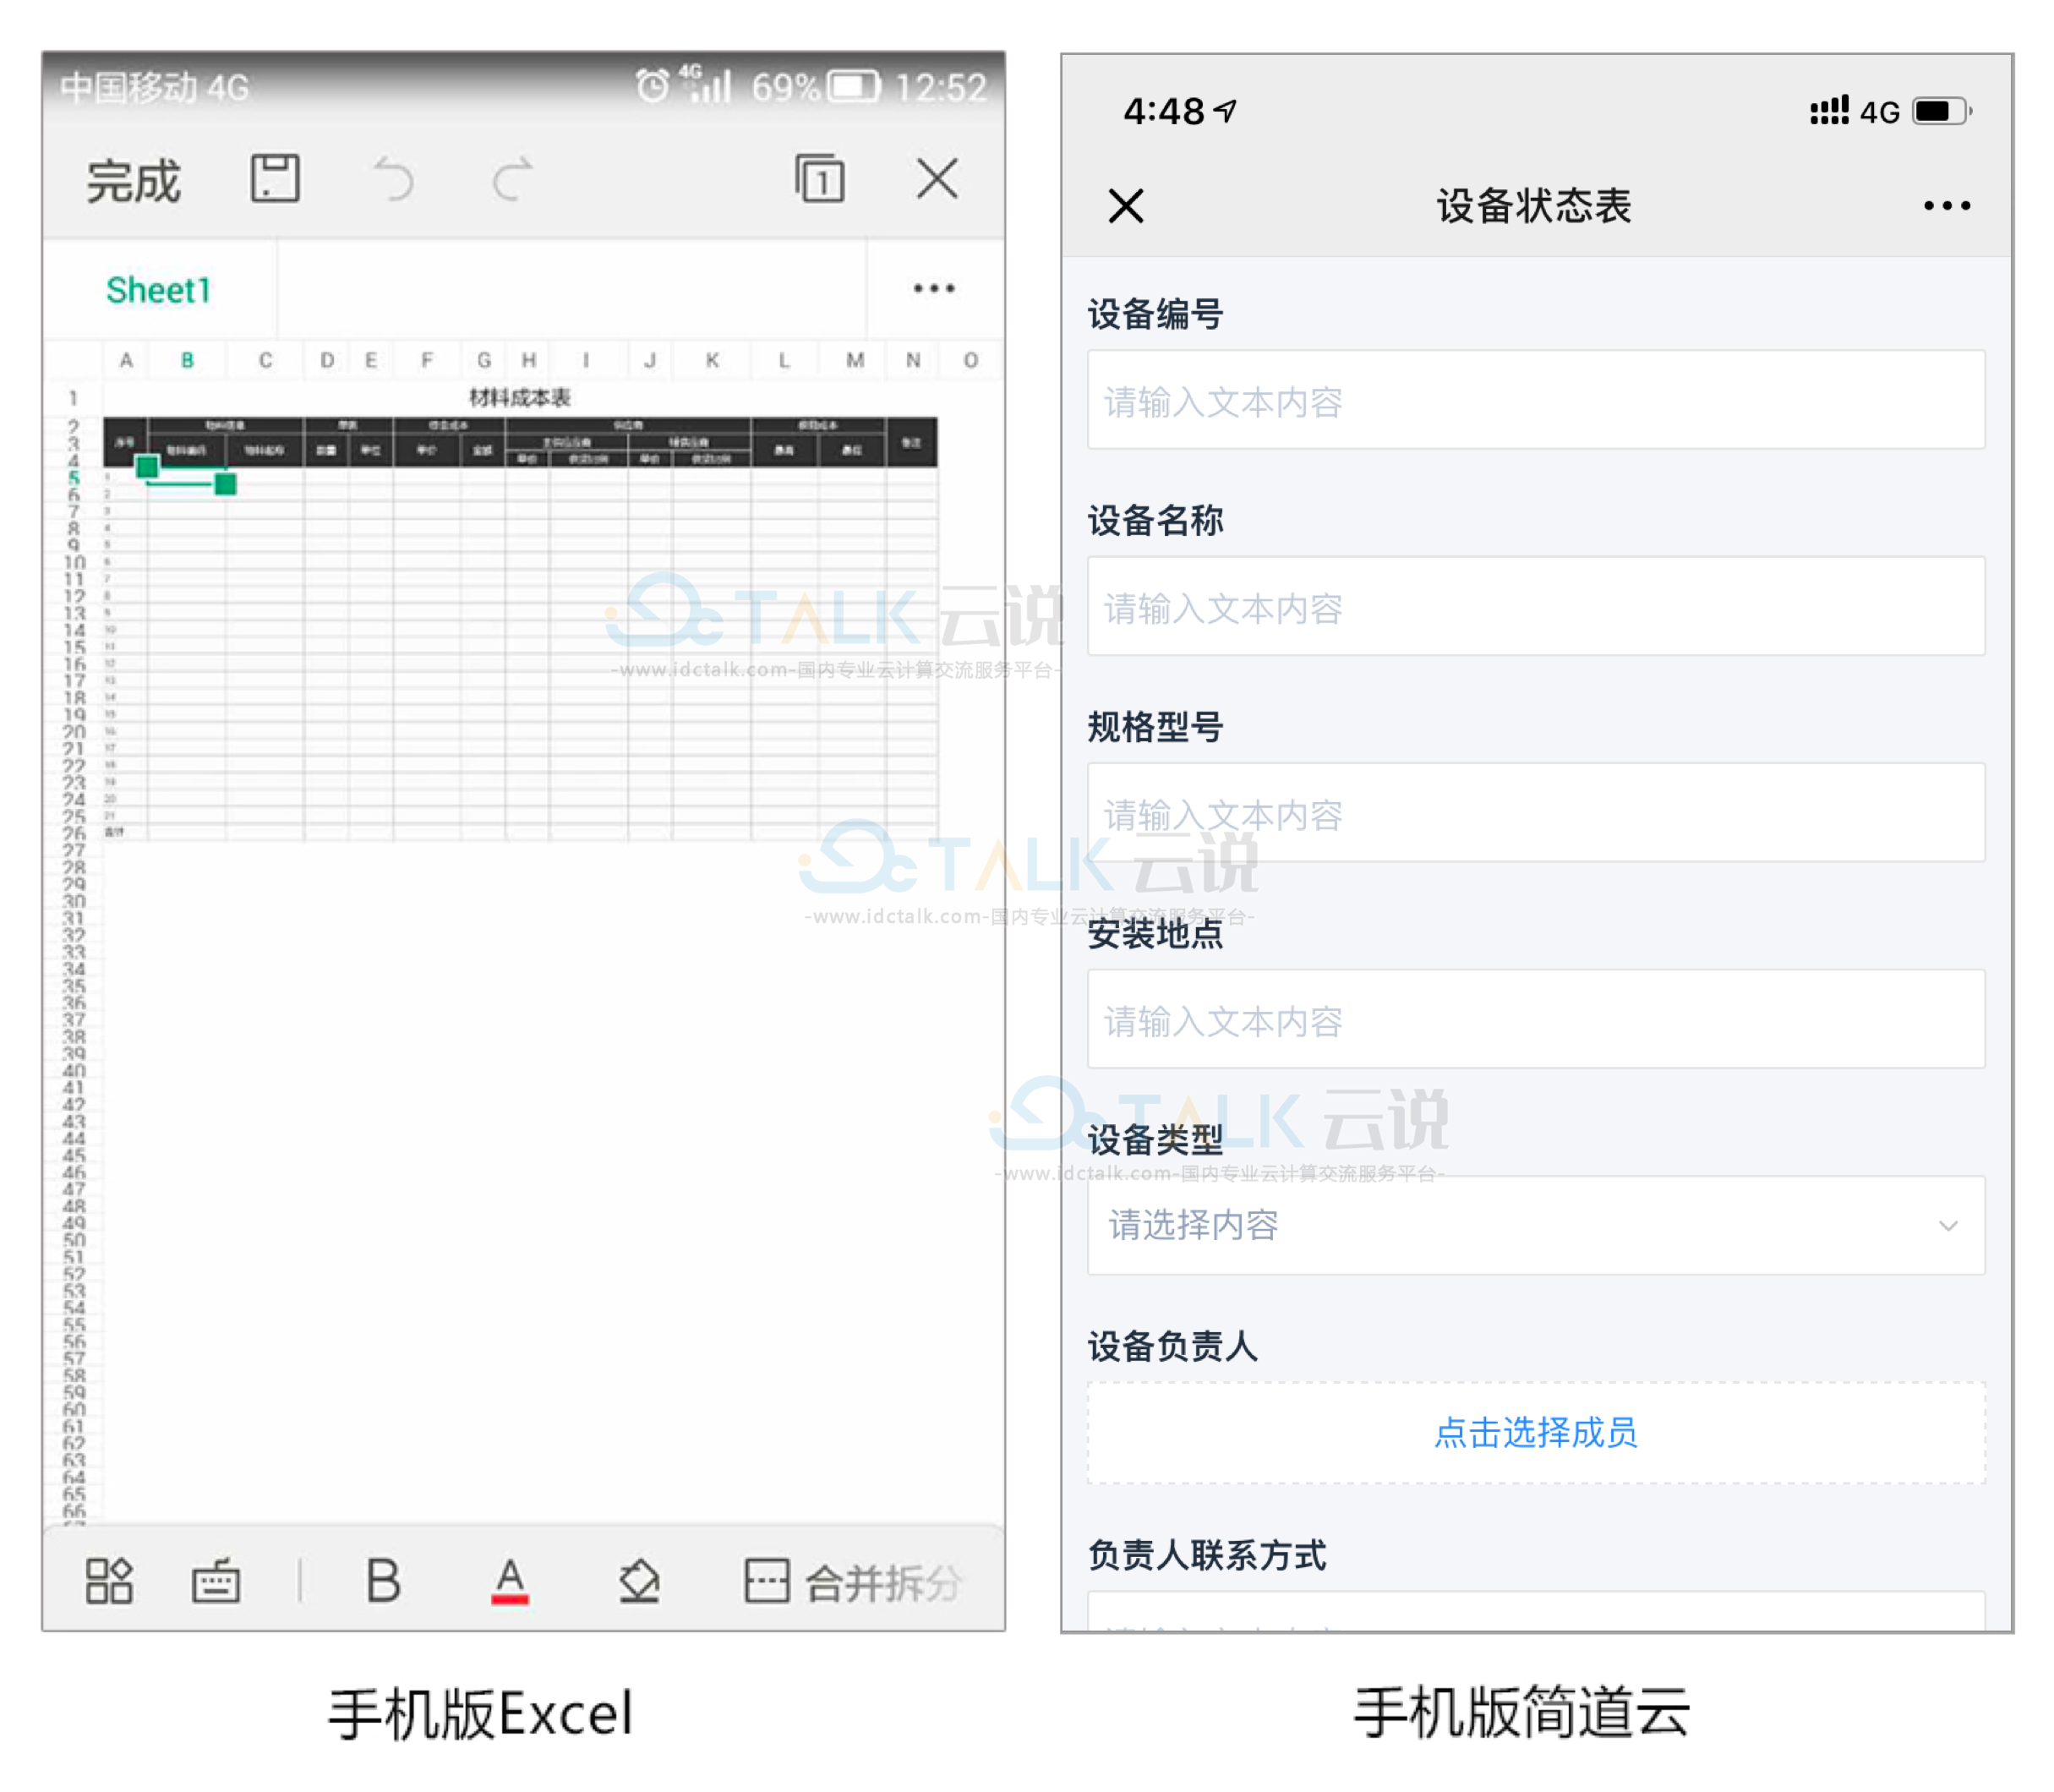The height and width of the screenshot is (1792, 2054).
Task: Switch to the Sheet1 tab
Action: pyautogui.click(x=158, y=290)
